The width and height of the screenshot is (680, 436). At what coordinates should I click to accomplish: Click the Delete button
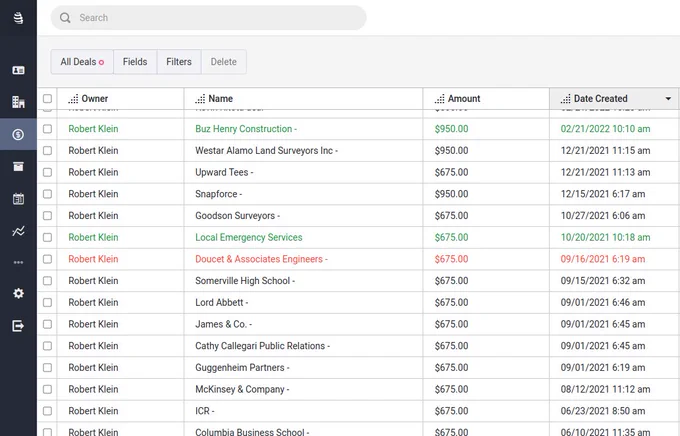[224, 62]
